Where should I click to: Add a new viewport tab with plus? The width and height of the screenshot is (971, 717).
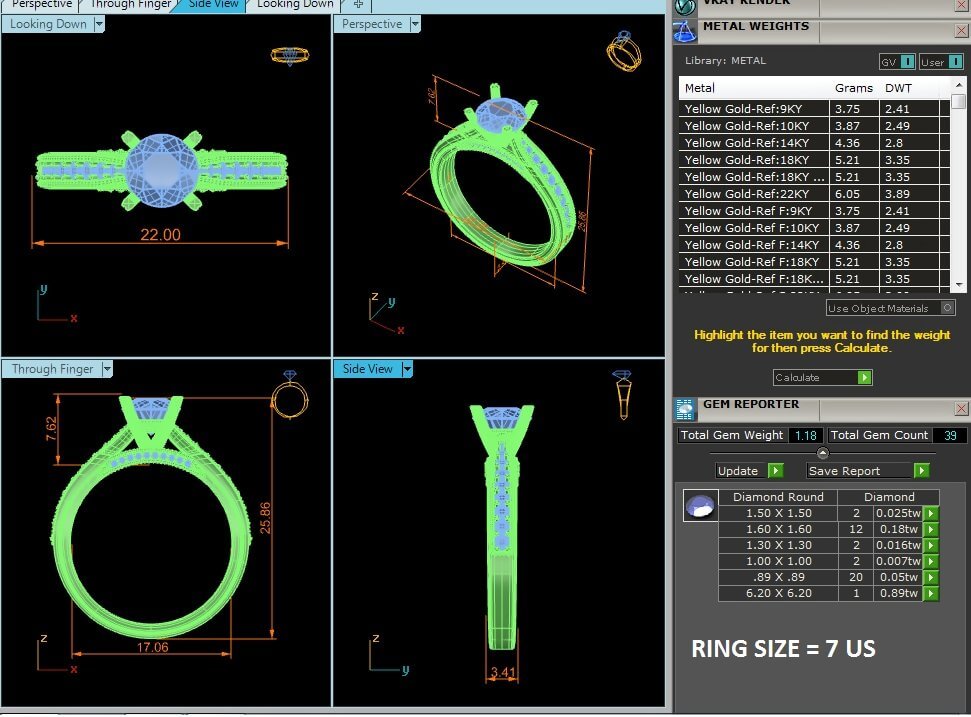(359, 5)
